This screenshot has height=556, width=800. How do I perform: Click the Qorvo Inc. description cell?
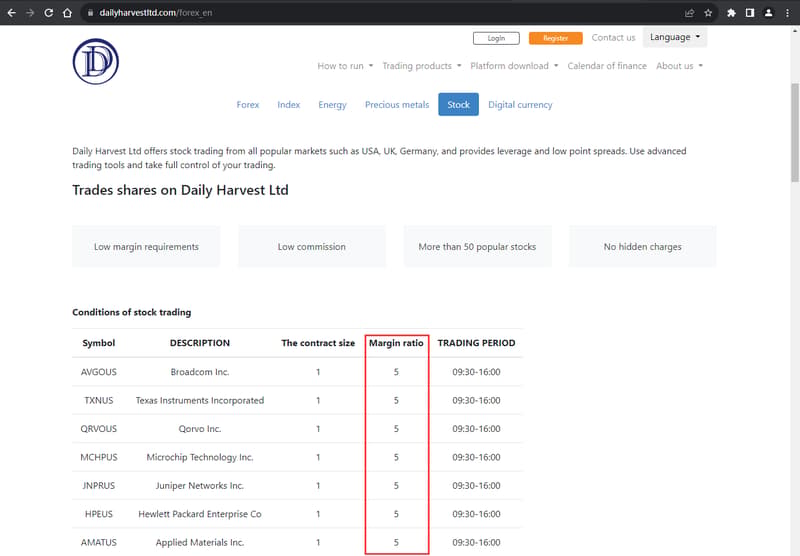tap(199, 429)
